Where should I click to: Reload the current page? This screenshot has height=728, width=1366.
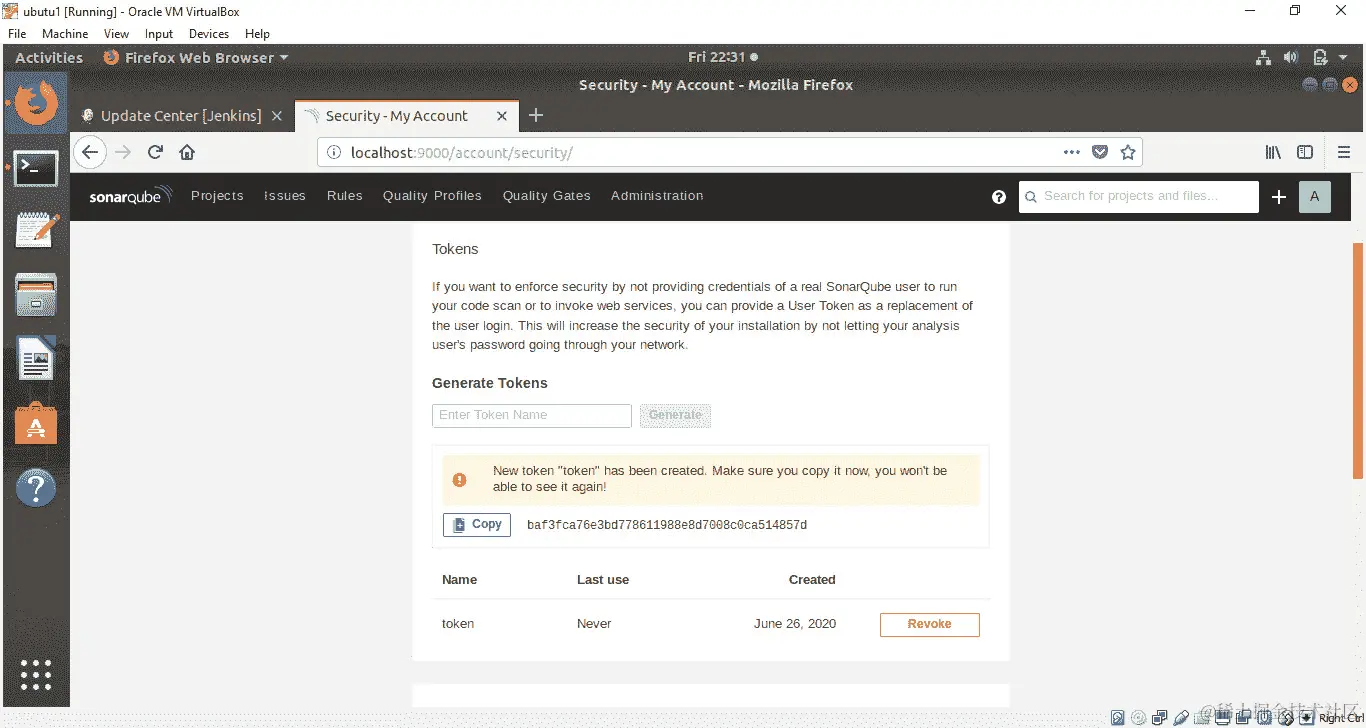[x=155, y=152]
